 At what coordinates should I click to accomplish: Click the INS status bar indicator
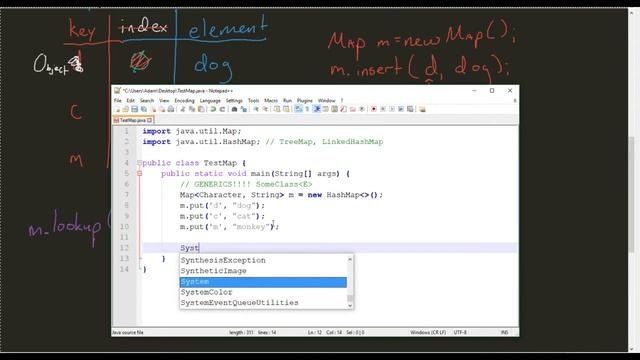tap(504, 332)
